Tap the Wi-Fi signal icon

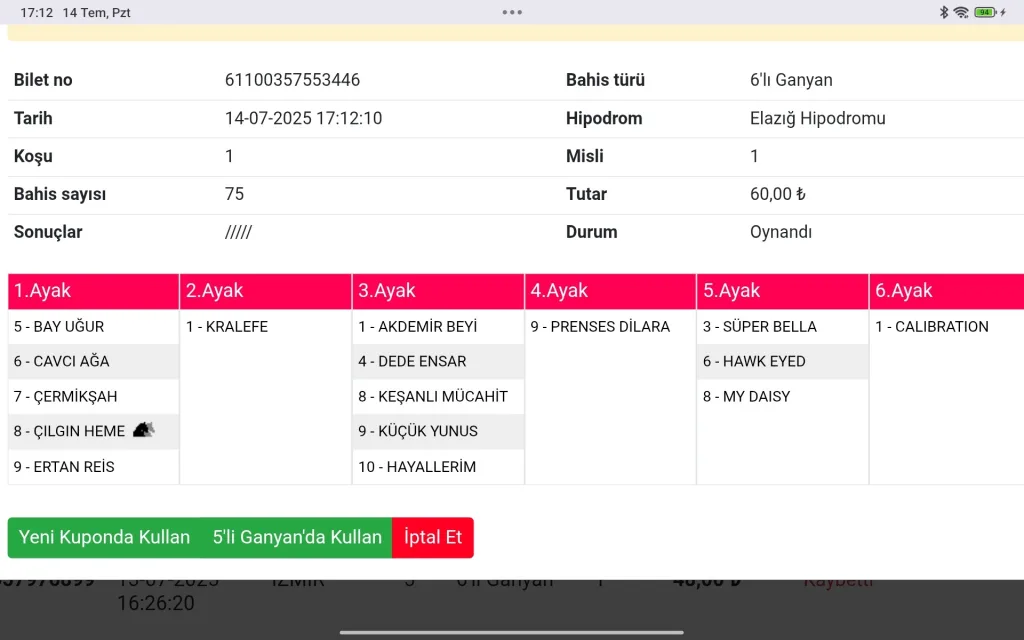tap(961, 12)
